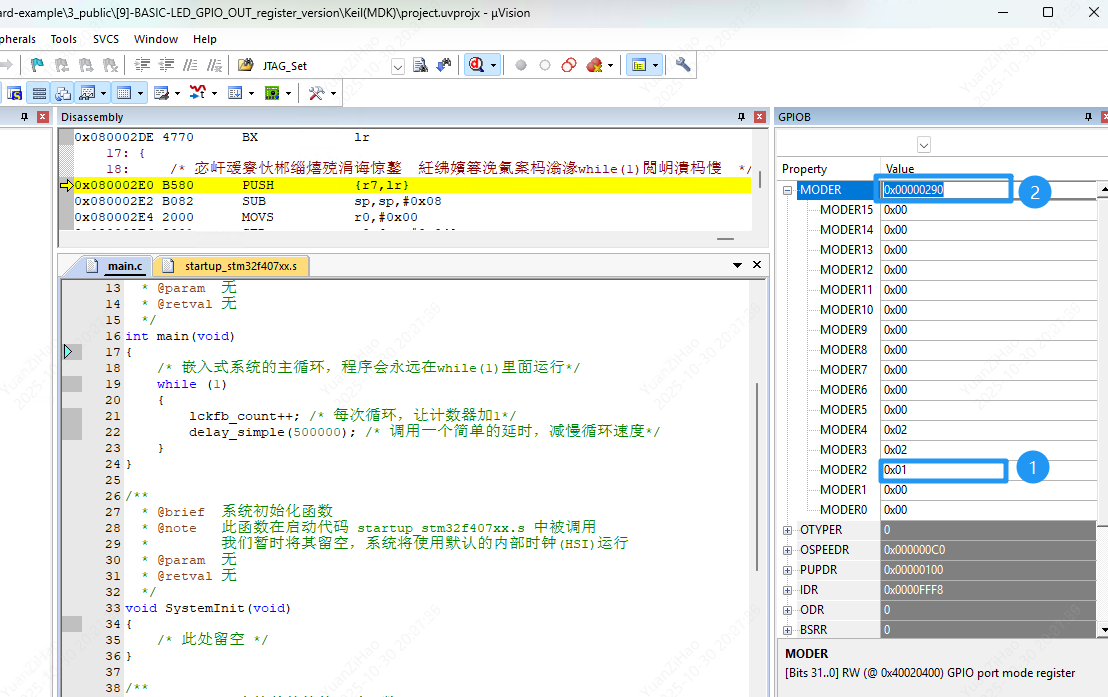The height and width of the screenshot is (697, 1108).
Task: Open the Window menu
Action: [156, 39]
